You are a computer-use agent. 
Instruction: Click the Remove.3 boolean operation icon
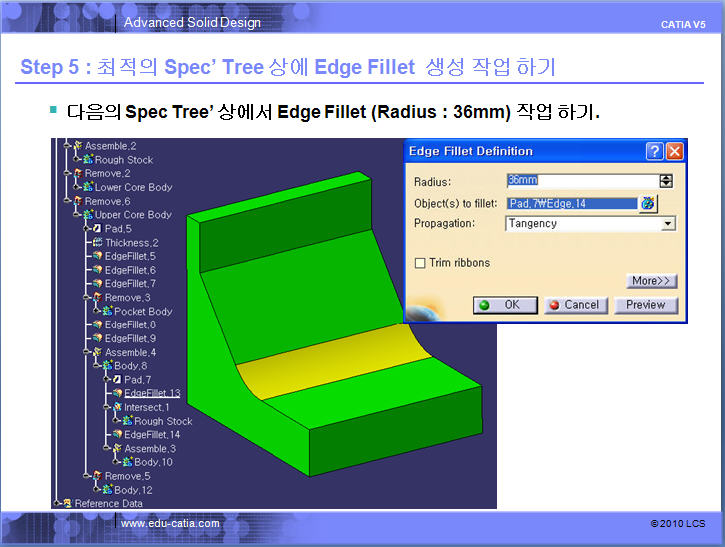click(98, 297)
